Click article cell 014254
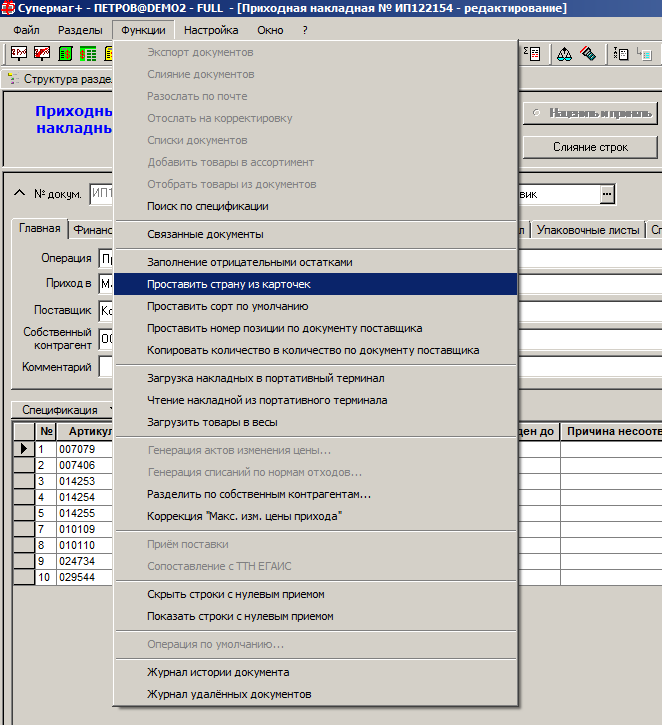Screen dimensions: 662x725 tap(85, 497)
